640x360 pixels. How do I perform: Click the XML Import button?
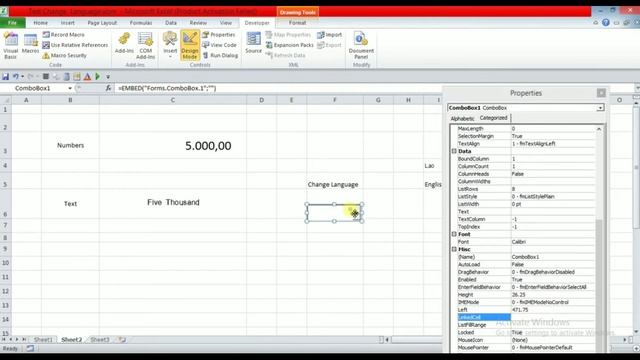(329, 35)
